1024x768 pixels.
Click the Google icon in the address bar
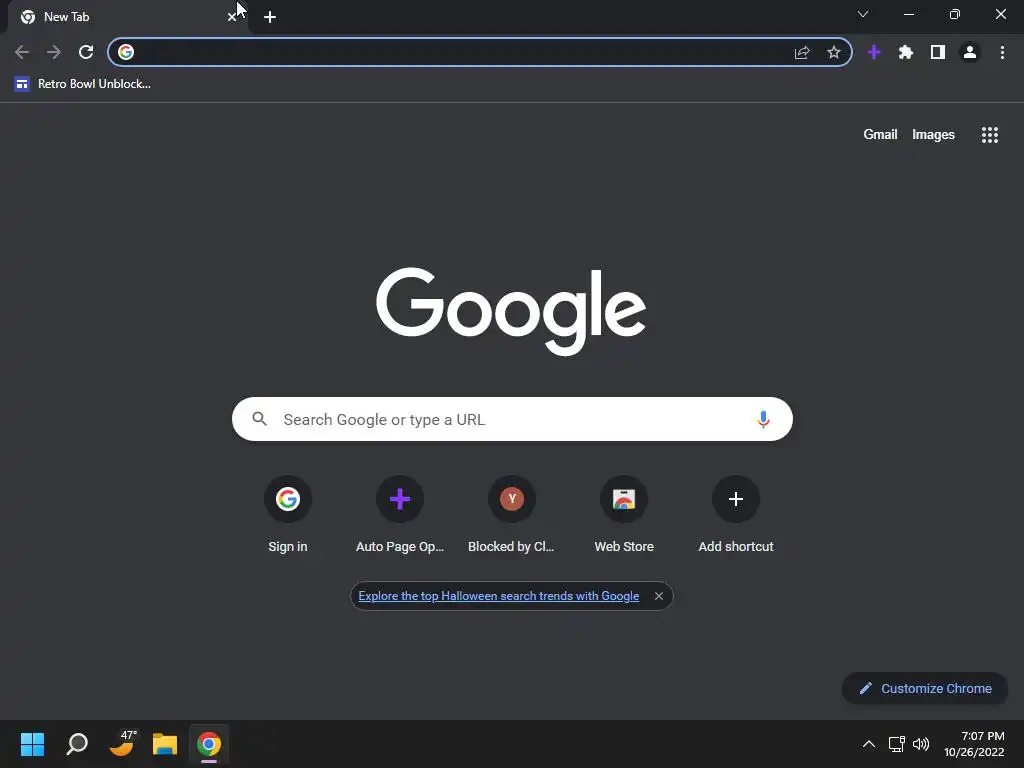coord(126,52)
